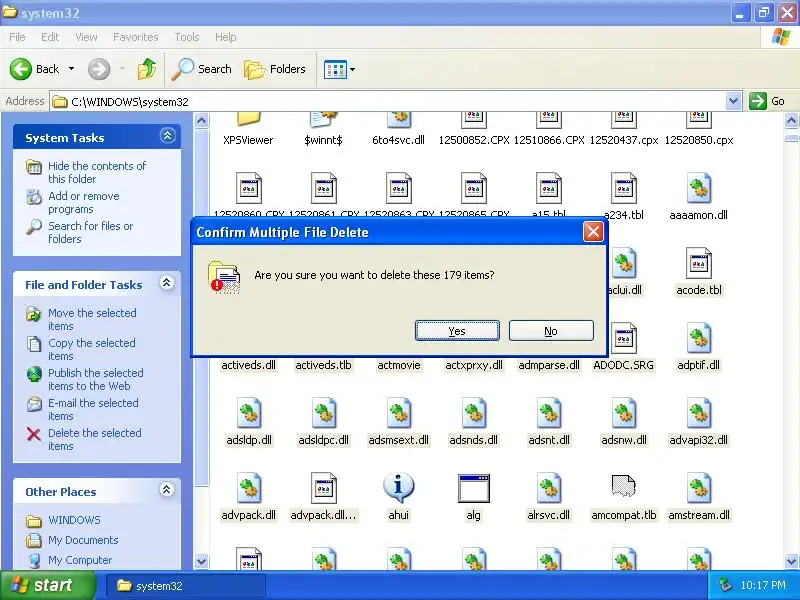Collapse the Other Places panel

pos(166,490)
